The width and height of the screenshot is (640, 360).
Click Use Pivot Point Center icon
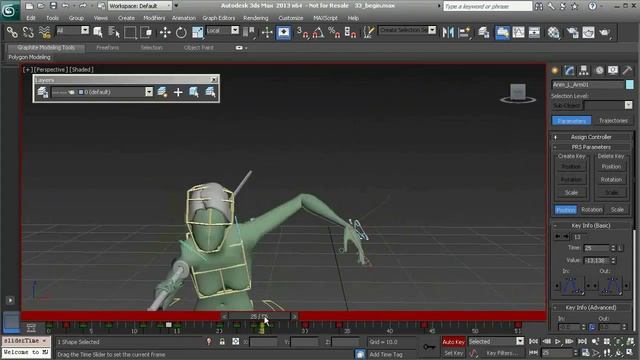click(x=249, y=32)
